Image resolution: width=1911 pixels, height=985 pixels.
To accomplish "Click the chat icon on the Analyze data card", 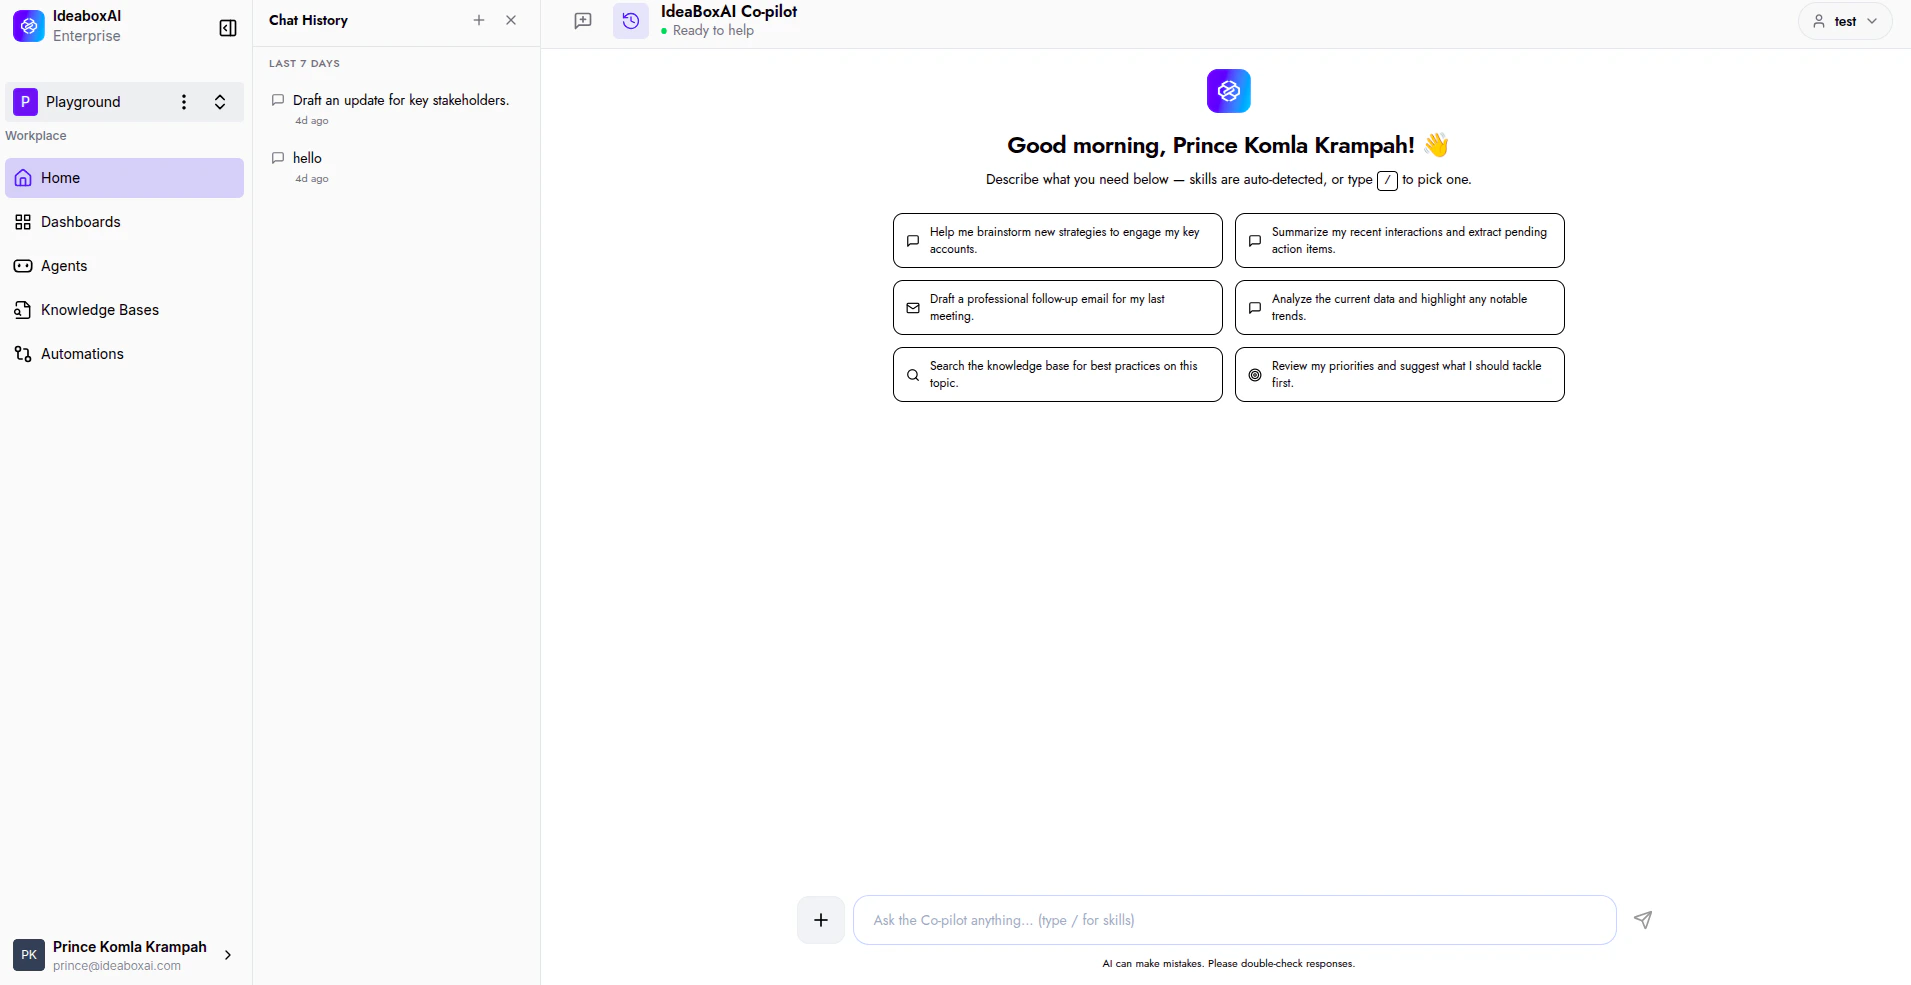I will (x=1255, y=308).
